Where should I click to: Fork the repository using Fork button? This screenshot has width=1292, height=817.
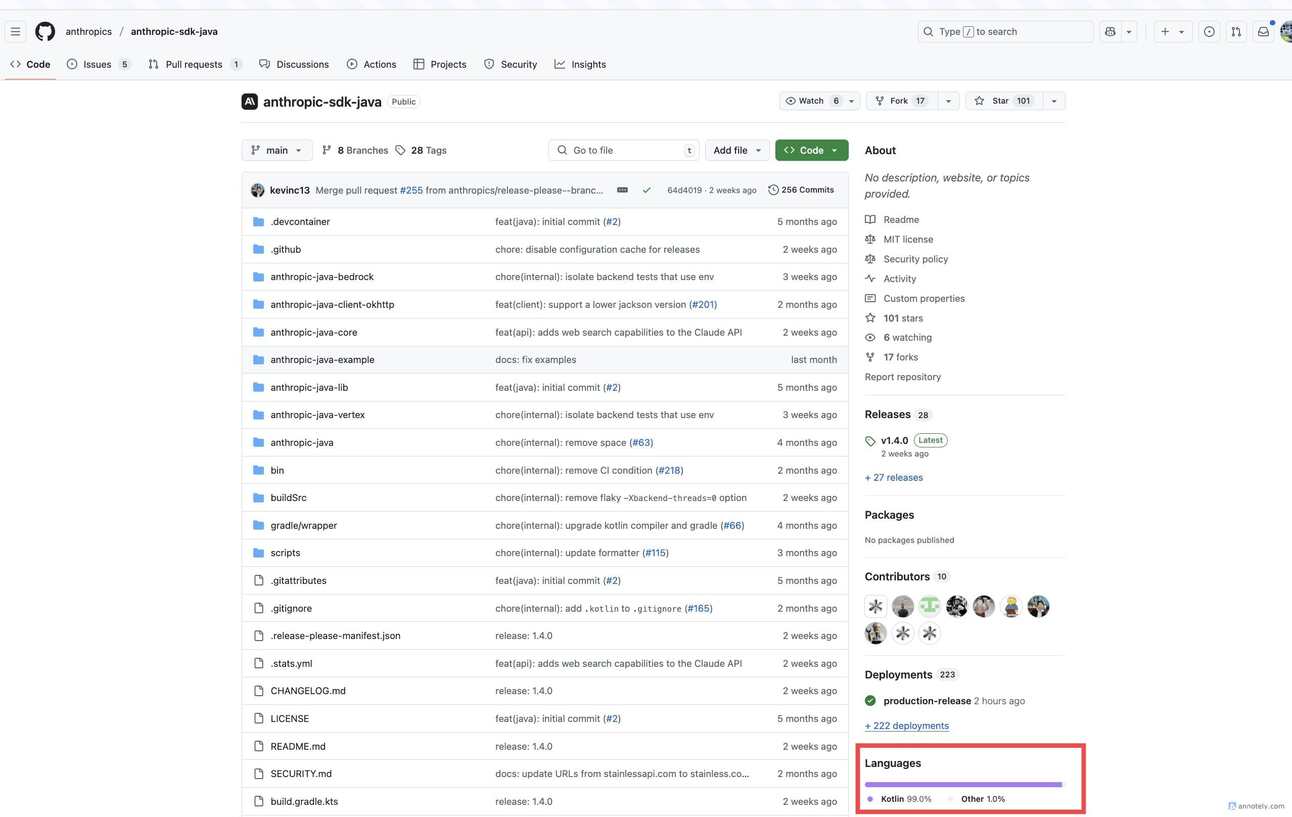point(901,101)
